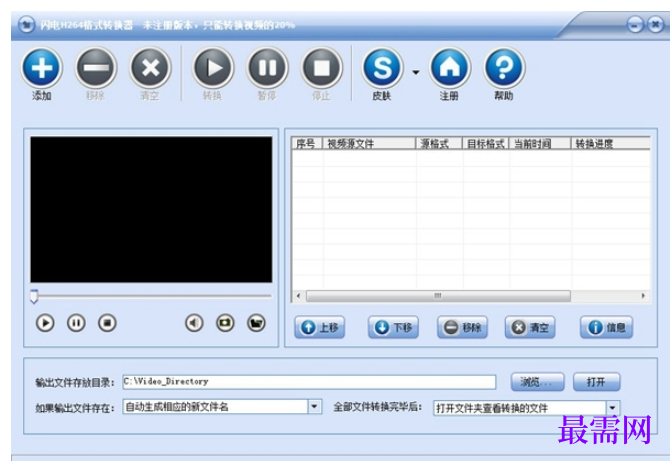Pause the preview player under the video
The width and height of the screenshot is (670, 461).
[76, 323]
